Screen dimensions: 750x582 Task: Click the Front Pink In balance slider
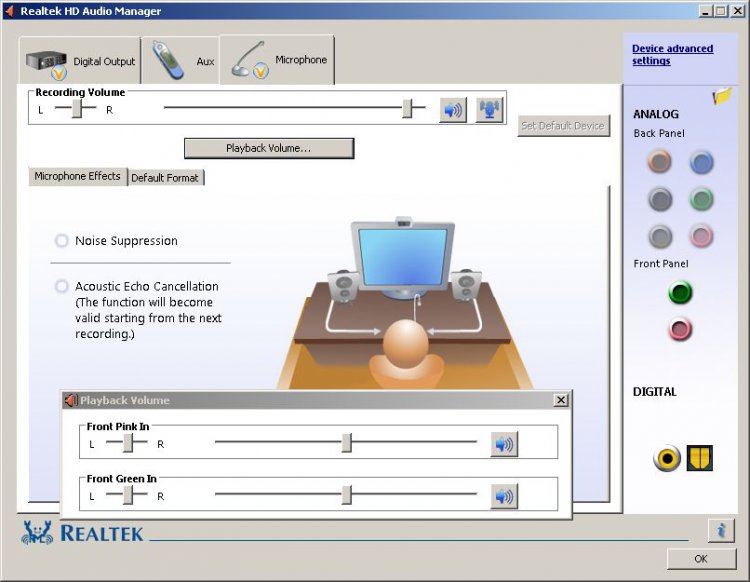127,443
